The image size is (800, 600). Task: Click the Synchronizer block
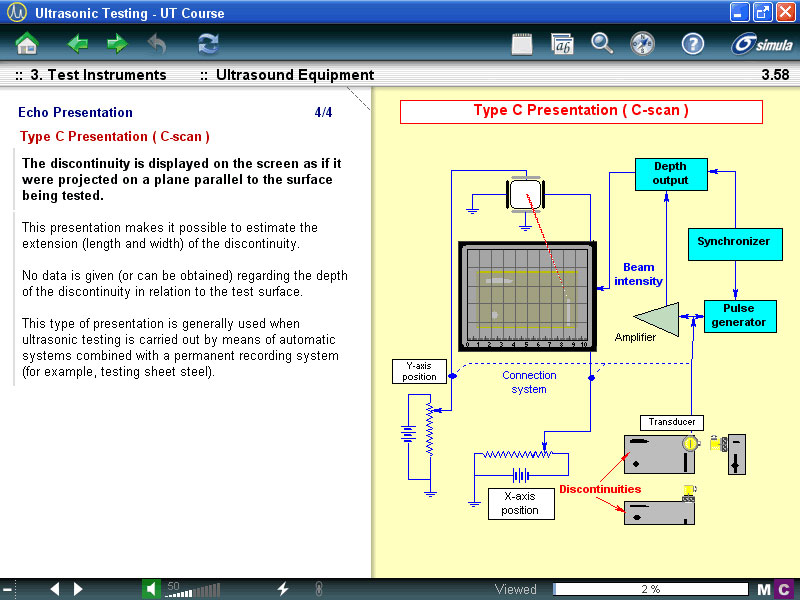[x=735, y=244]
